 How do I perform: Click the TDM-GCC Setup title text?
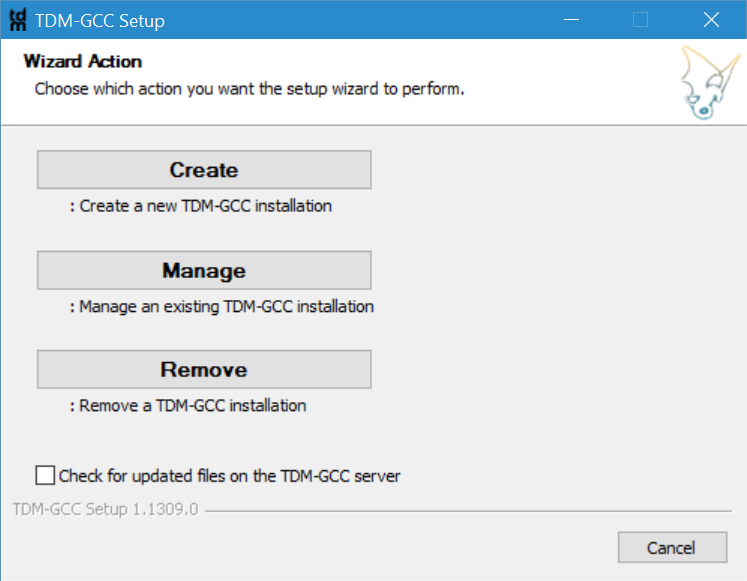(x=100, y=21)
